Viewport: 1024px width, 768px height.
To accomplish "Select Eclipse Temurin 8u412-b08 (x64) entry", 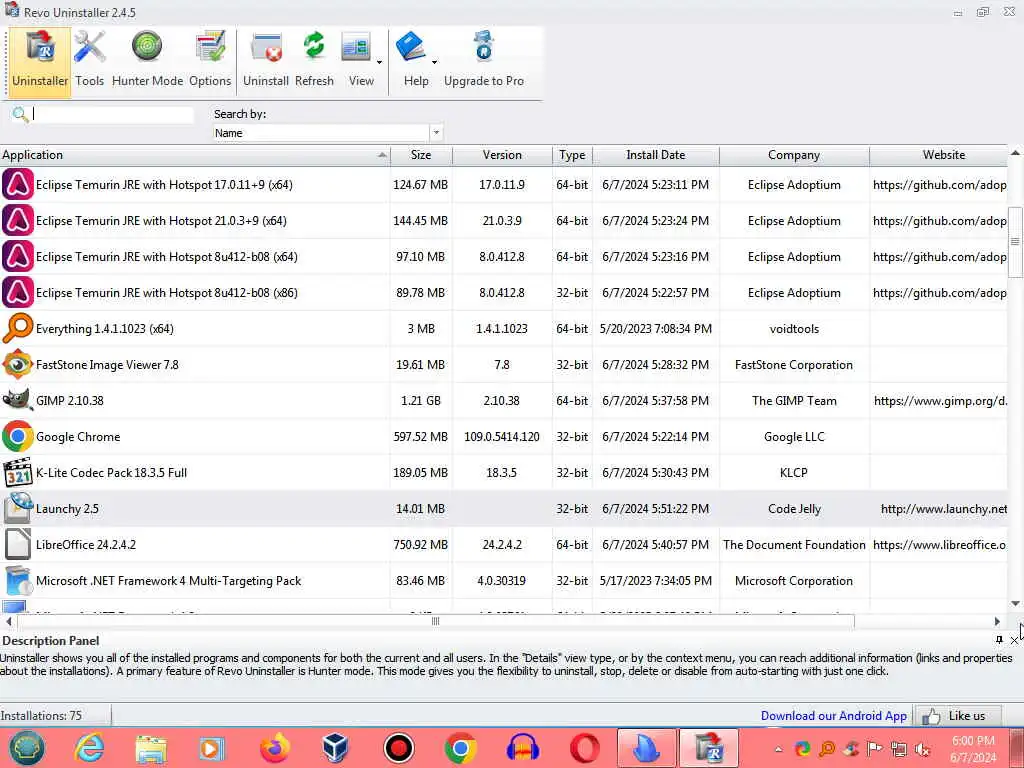I will [504, 257].
